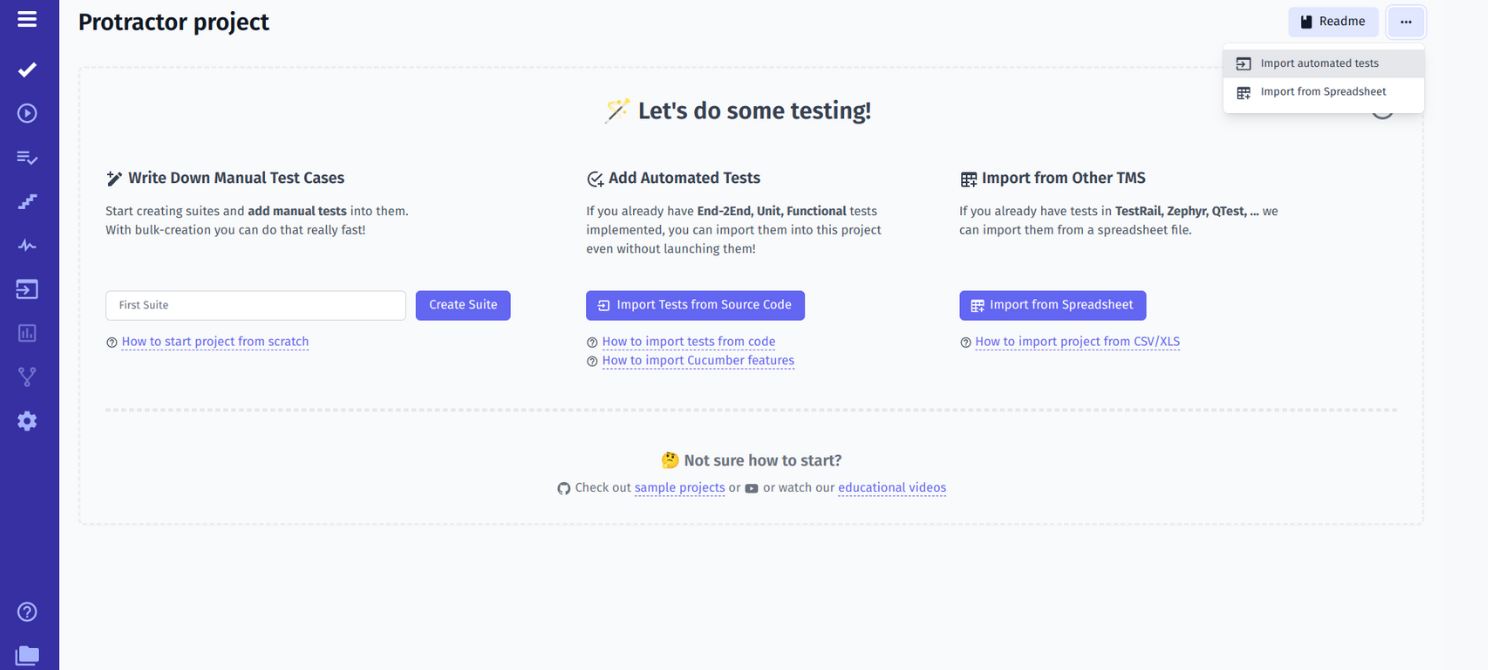Select the branching workflow icon in sidebar
This screenshot has width=1488, height=670.
tap(27, 377)
